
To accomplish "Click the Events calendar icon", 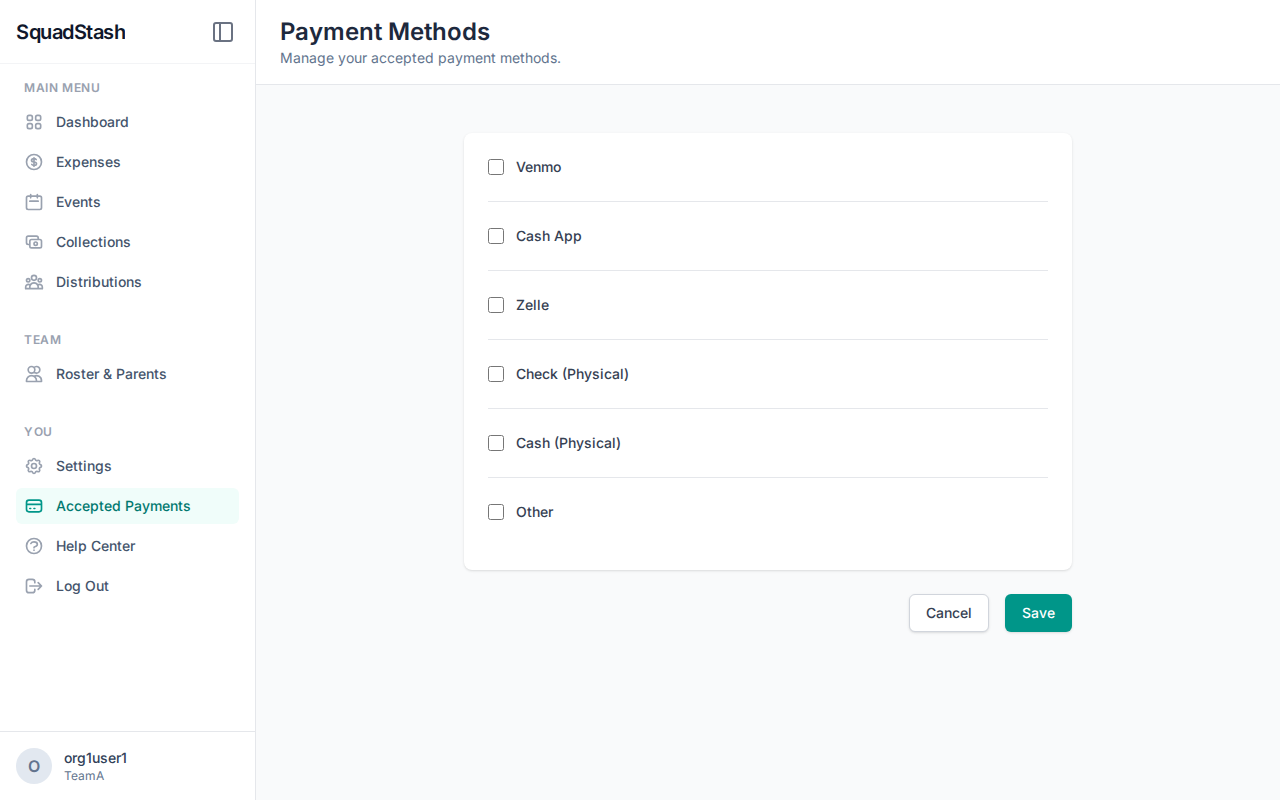I will pos(33,202).
